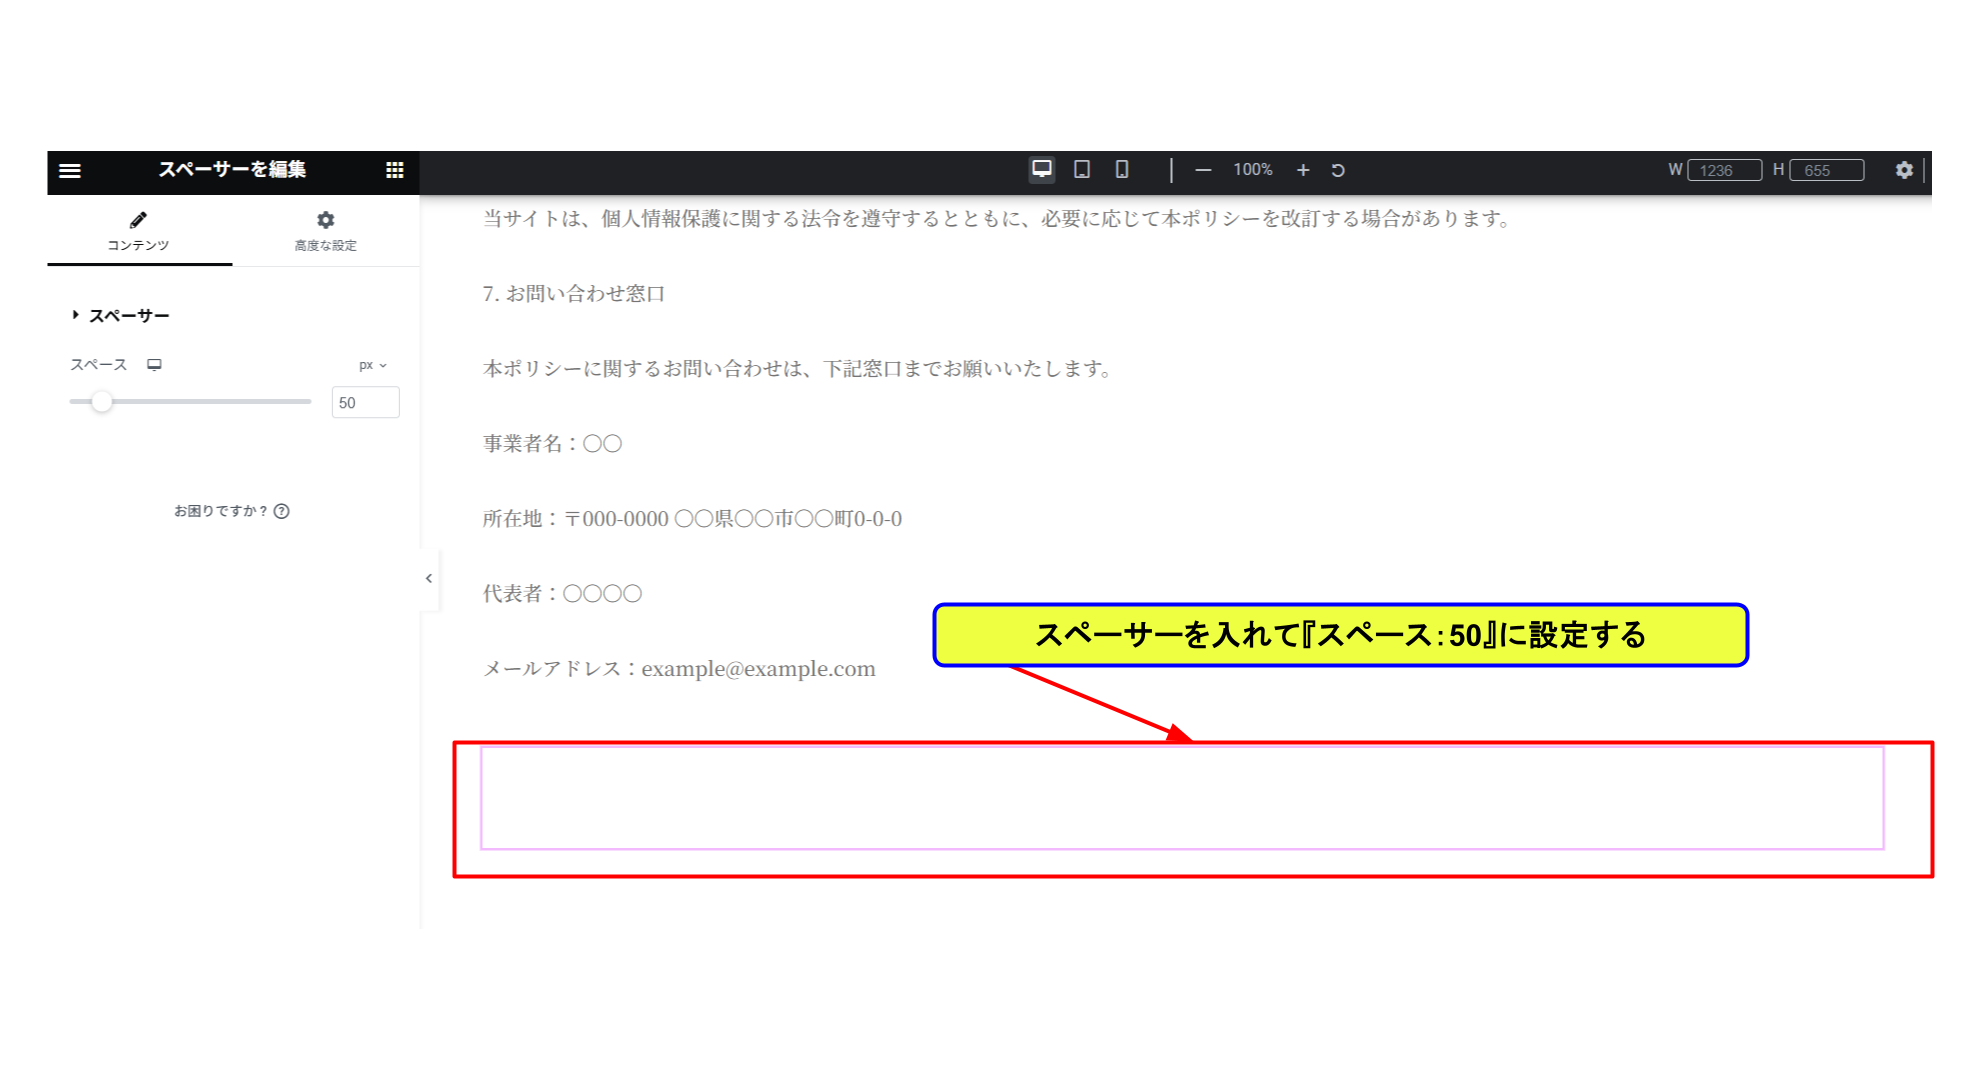
Task: Open responsive settings gear icon
Action: pyautogui.click(x=1904, y=170)
